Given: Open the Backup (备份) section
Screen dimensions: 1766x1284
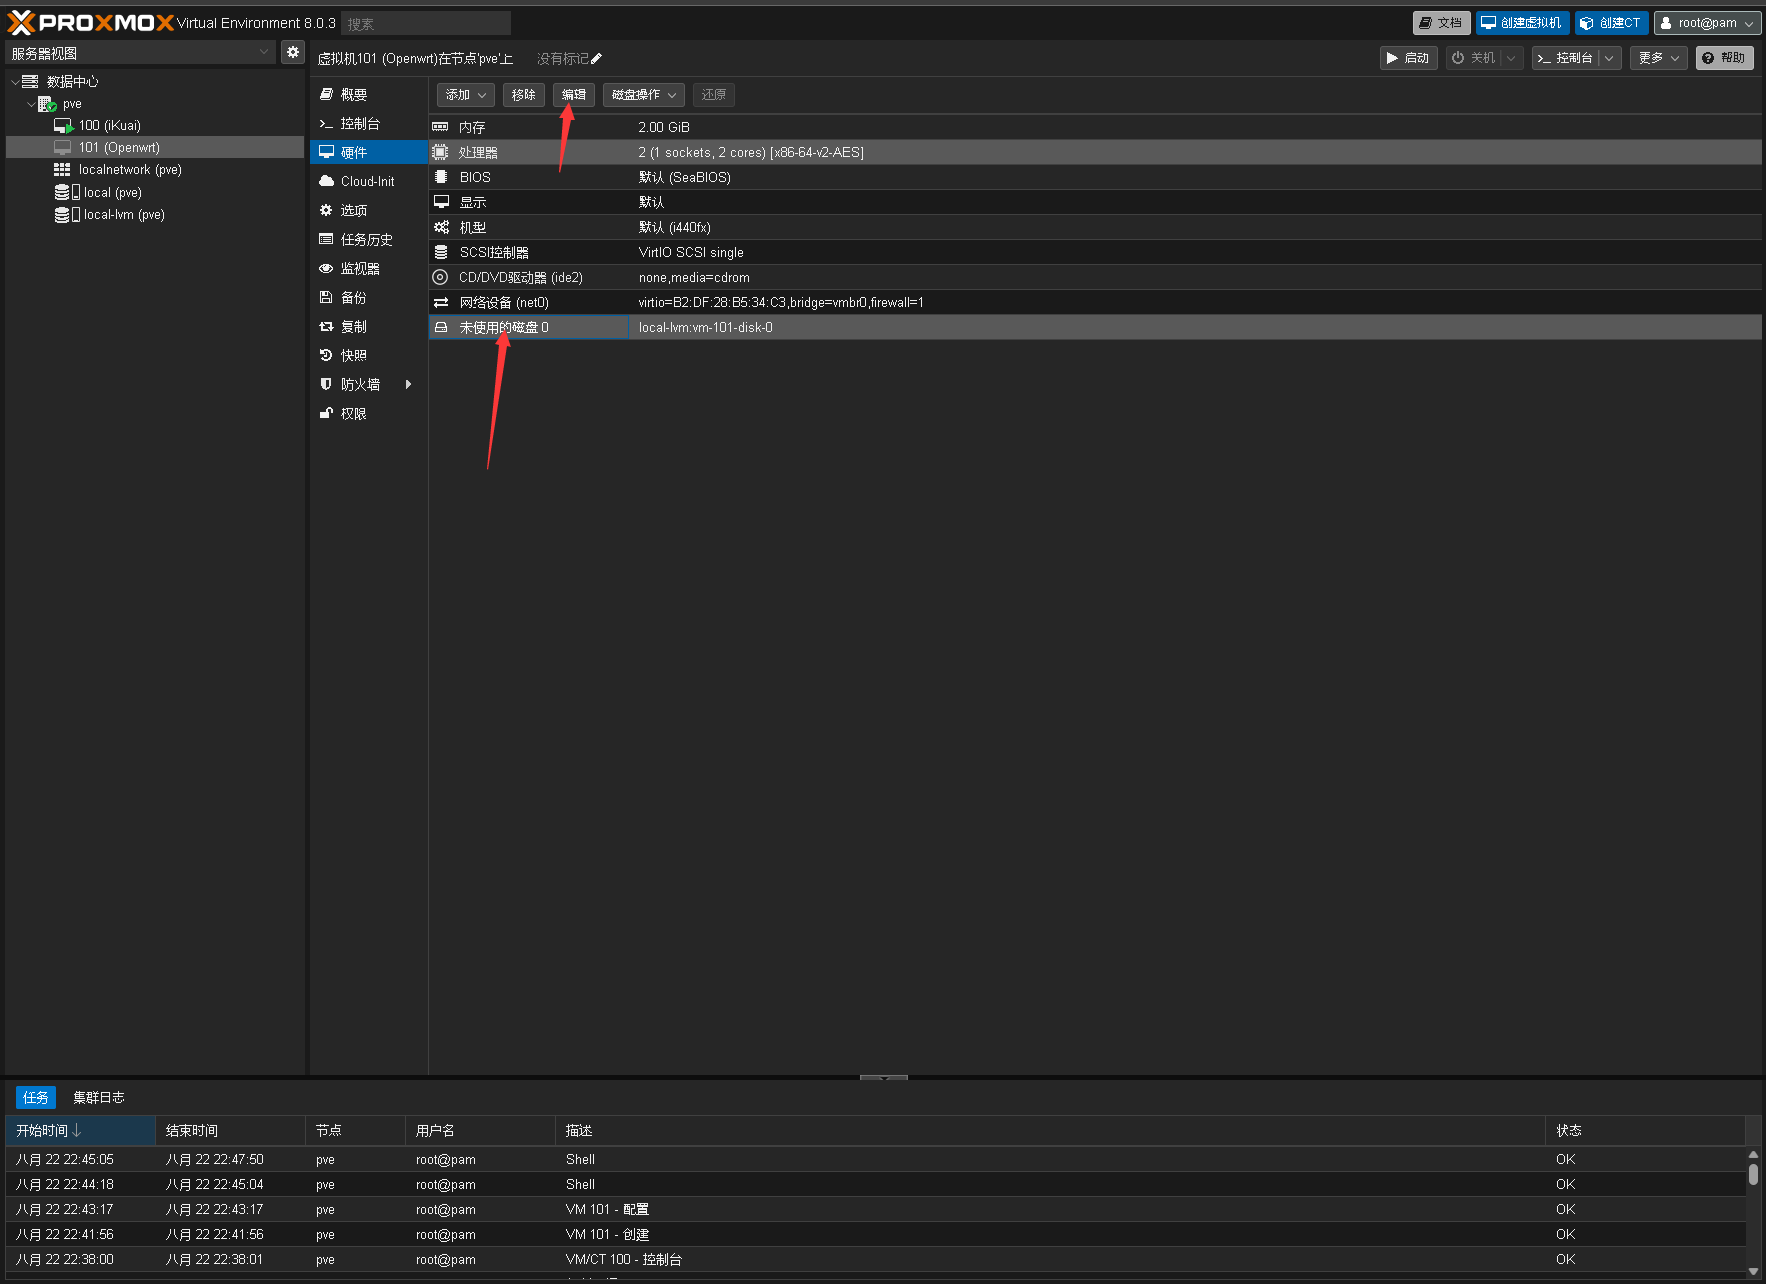Looking at the screenshot, I should pos(353,297).
